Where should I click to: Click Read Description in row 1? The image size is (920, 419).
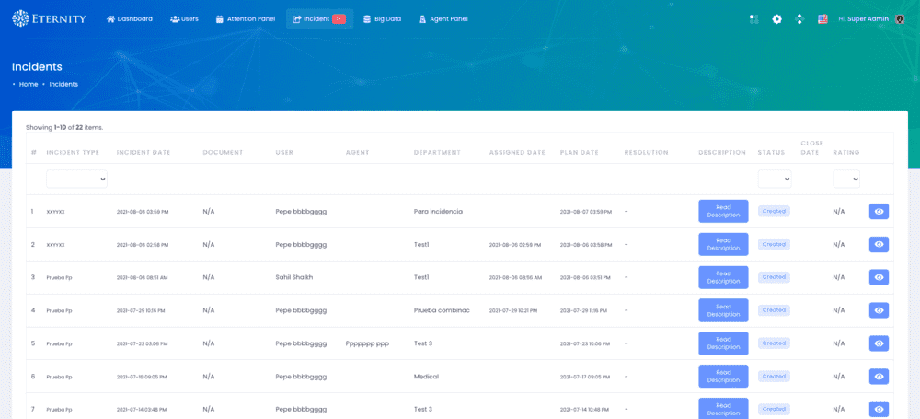coord(723,211)
